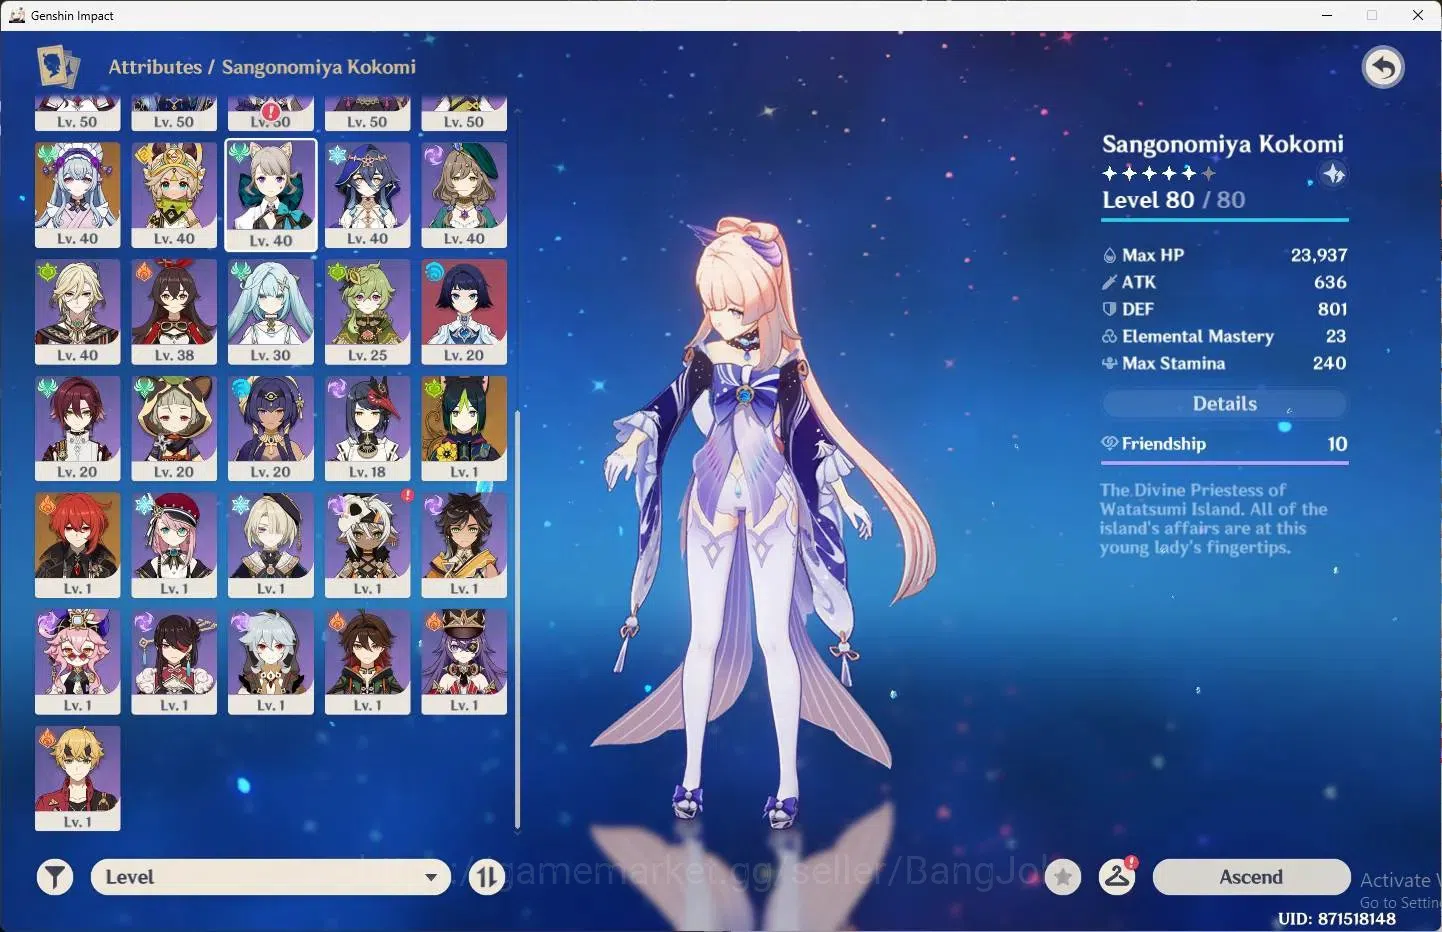Click the Max Stamina value 240
The width and height of the screenshot is (1442, 932).
pos(1329,363)
